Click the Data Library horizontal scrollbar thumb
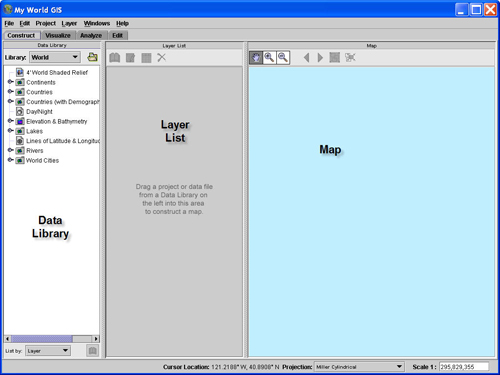The width and height of the screenshot is (500, 375). [x=42, y=339]
